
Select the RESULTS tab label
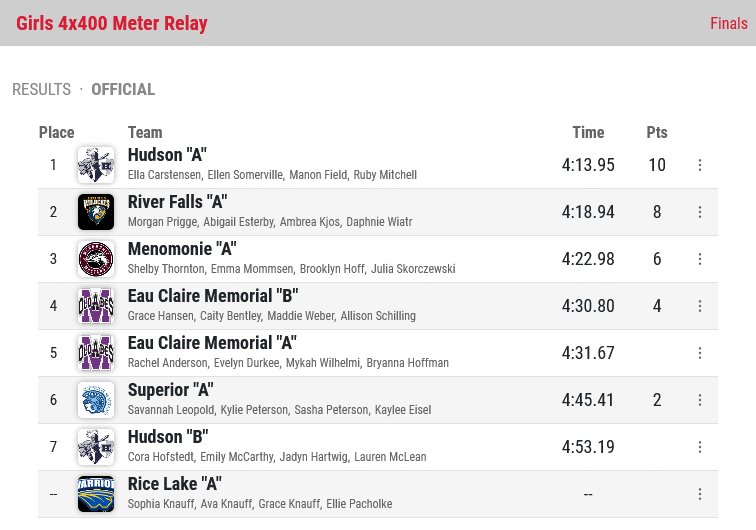(x=41, y=89)
